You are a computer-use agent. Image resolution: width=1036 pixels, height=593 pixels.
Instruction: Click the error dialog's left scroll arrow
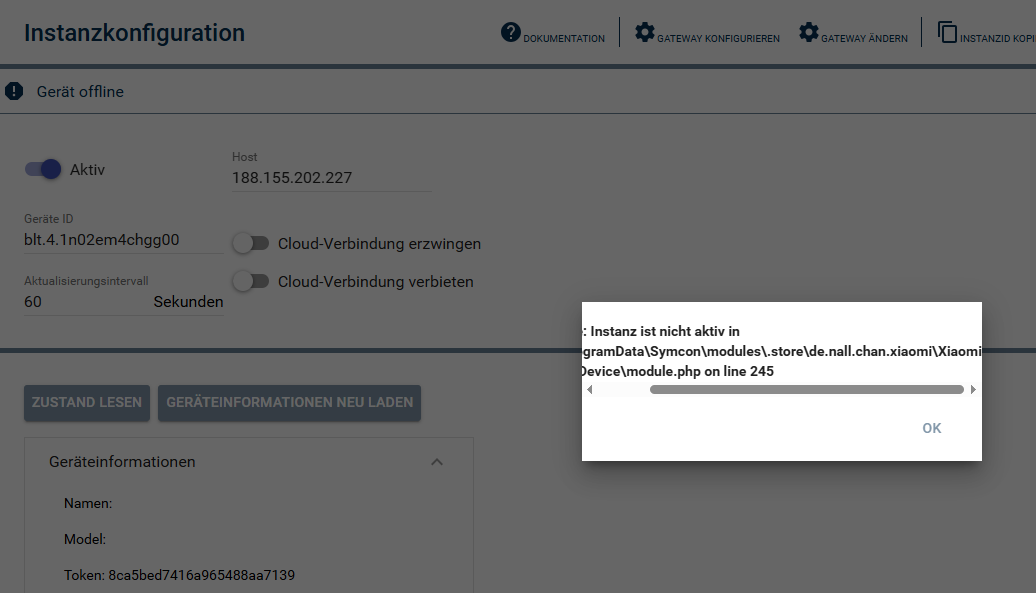(589, 390)
